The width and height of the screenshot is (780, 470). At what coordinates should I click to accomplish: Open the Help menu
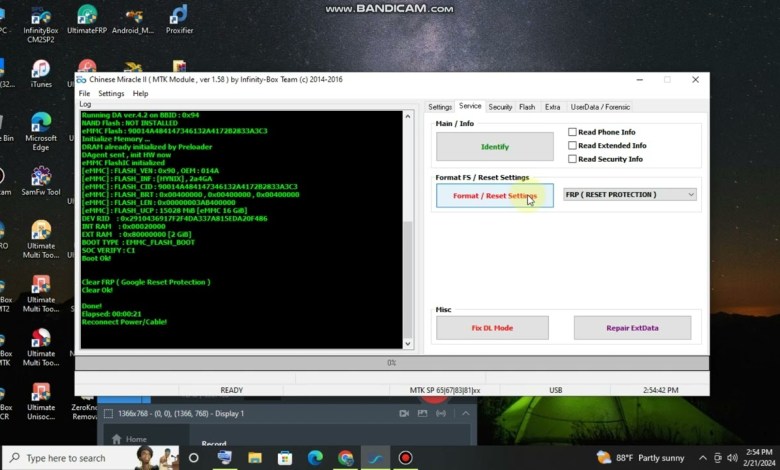pos(140,94)
